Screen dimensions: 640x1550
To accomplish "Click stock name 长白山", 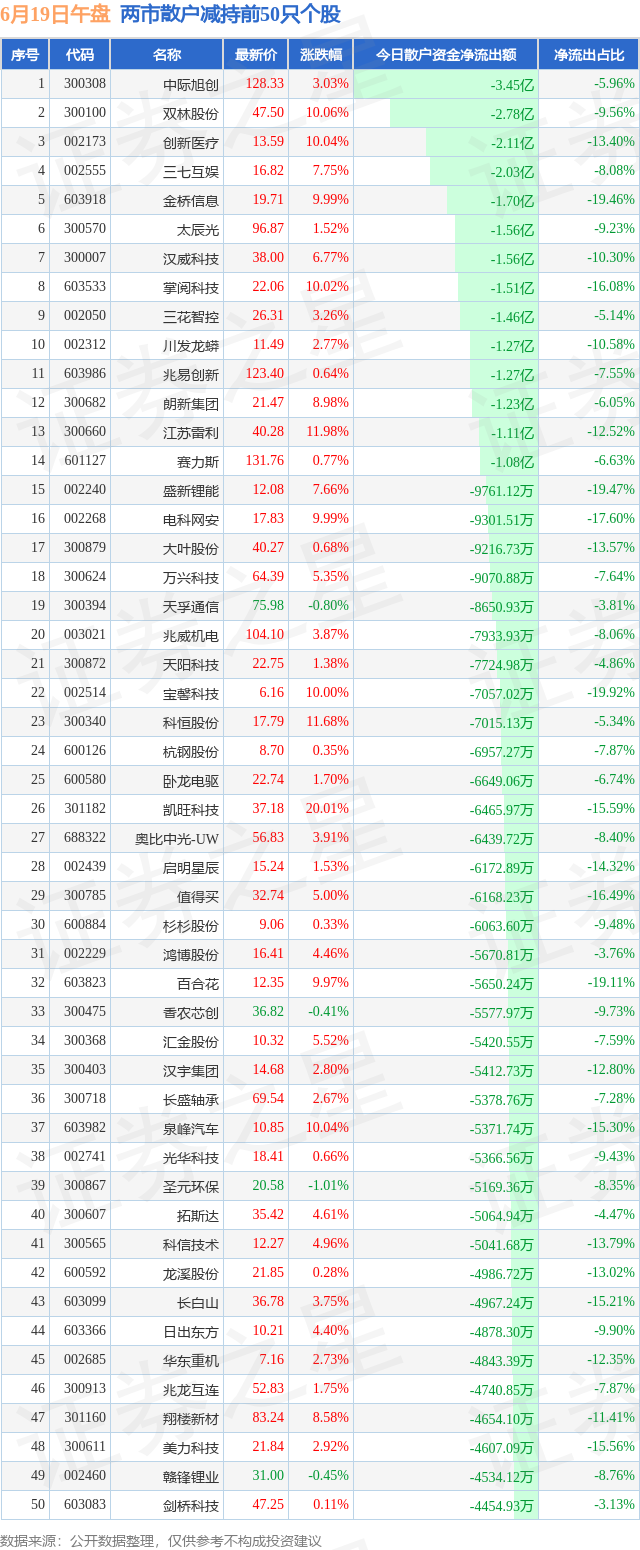I will tap(198, 1302).
